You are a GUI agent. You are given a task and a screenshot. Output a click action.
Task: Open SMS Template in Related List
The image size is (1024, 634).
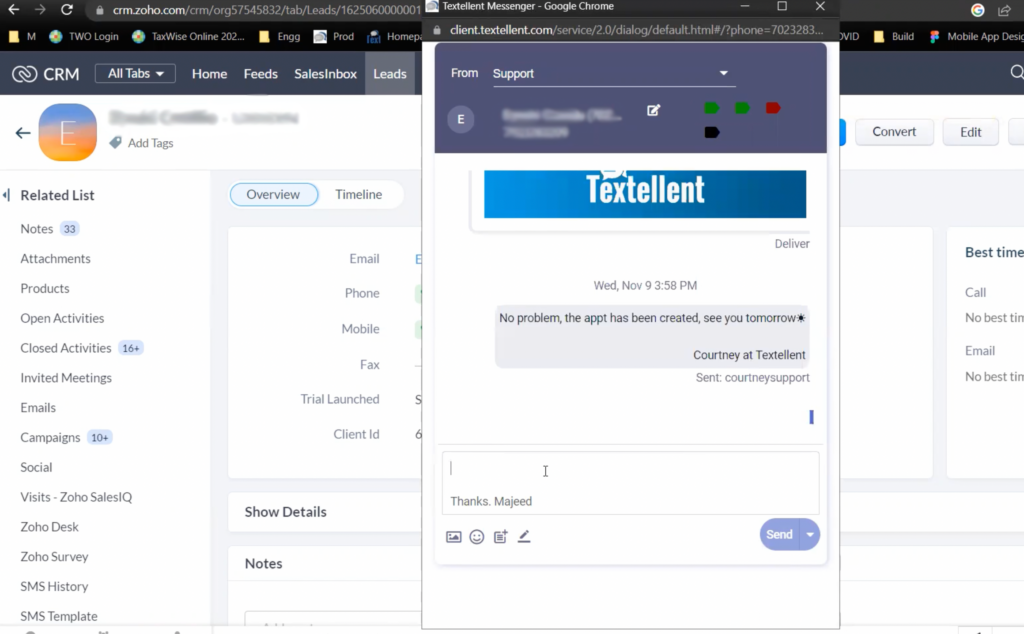(59, 616)
